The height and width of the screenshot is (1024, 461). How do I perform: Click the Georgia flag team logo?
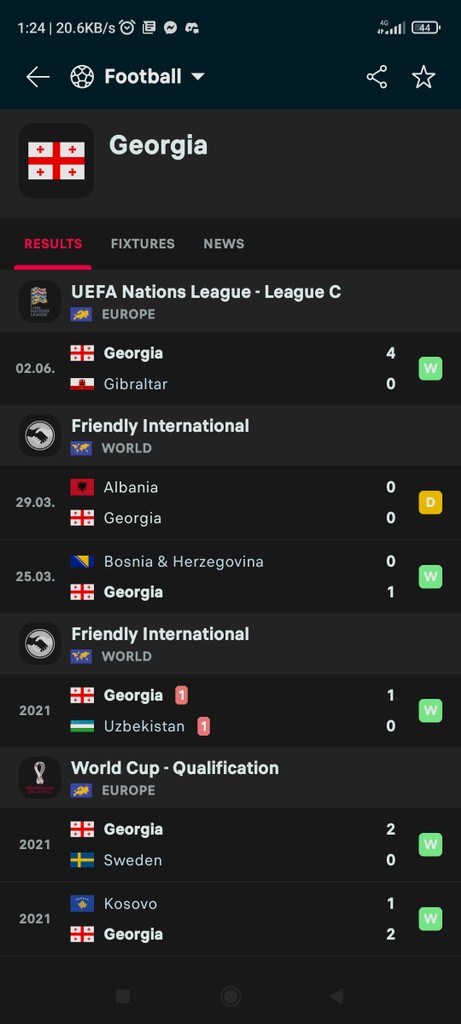click(56, 161)
